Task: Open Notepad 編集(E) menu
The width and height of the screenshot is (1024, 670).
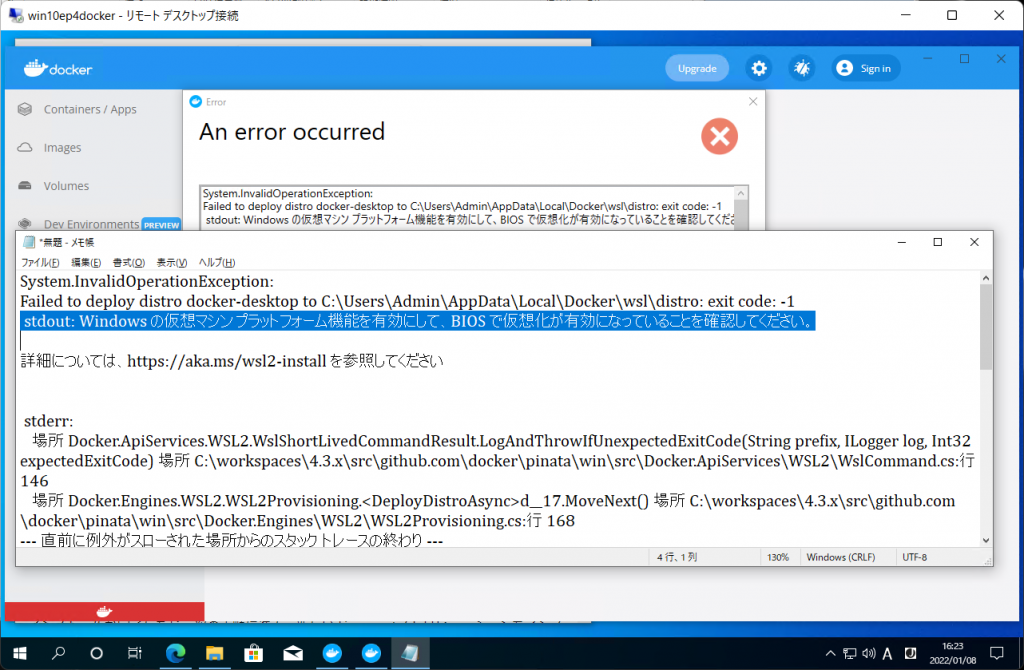Action: (x=86, y=263)
